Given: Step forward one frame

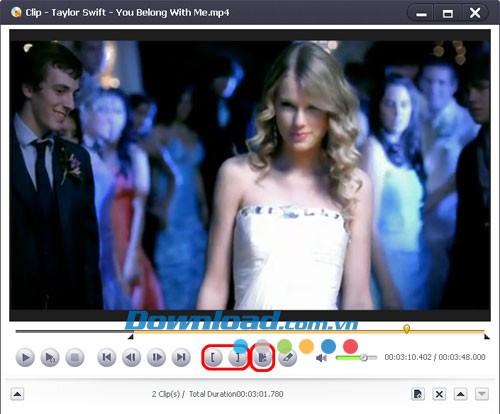Looking at the screenshot, I should click(x=156, y=357).
